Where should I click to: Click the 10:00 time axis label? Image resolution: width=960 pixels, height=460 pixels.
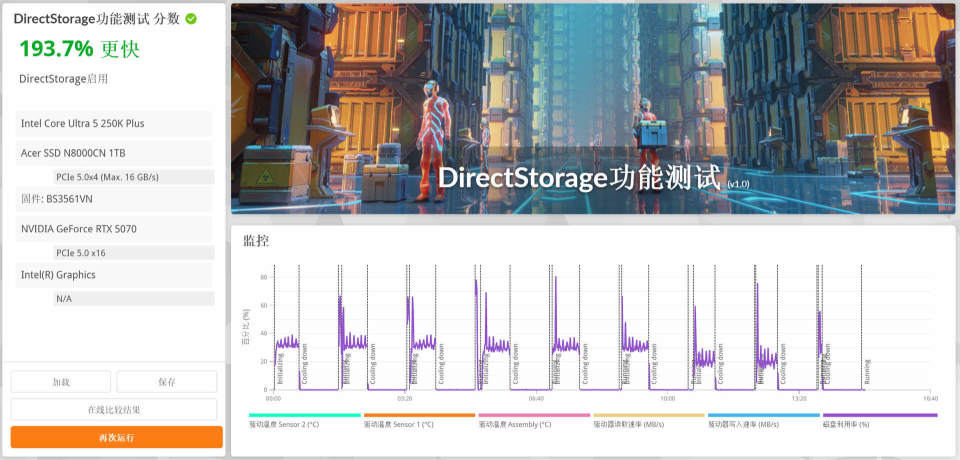667,398
